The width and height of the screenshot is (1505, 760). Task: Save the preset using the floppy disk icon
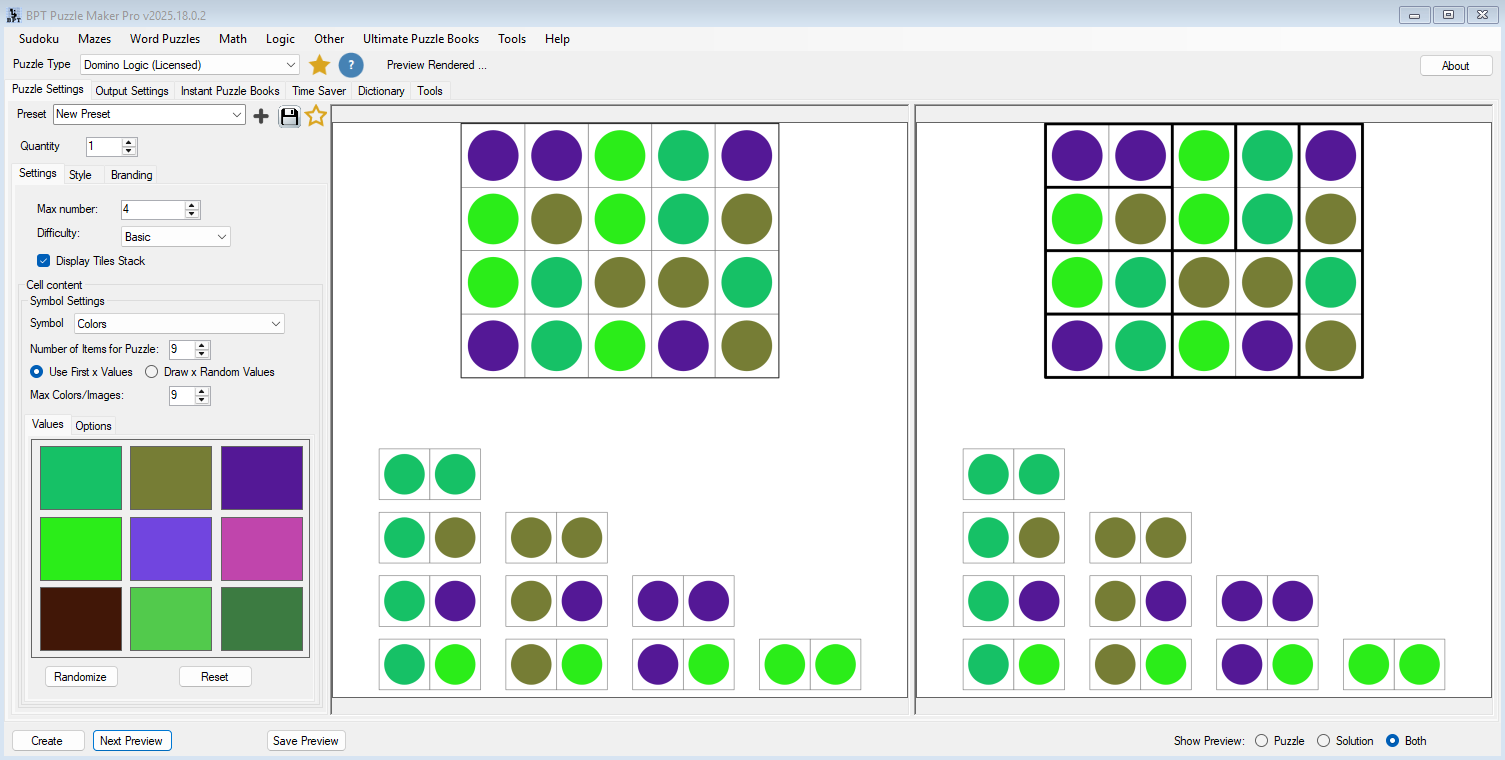pyautogui.click(x=289, y=115)
